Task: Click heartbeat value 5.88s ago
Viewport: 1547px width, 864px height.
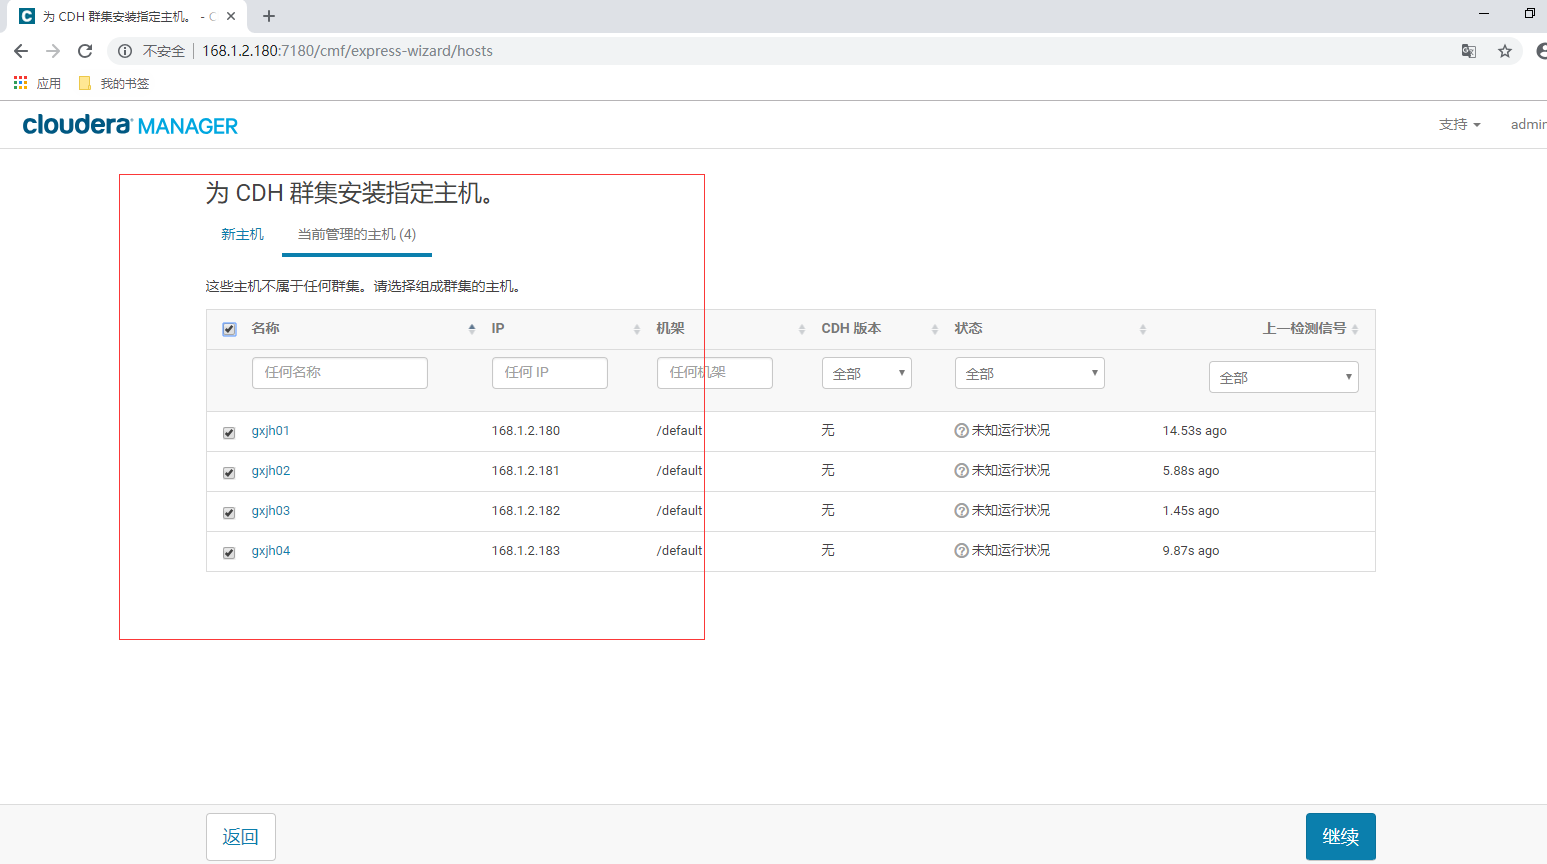Action: (1191, 471)
